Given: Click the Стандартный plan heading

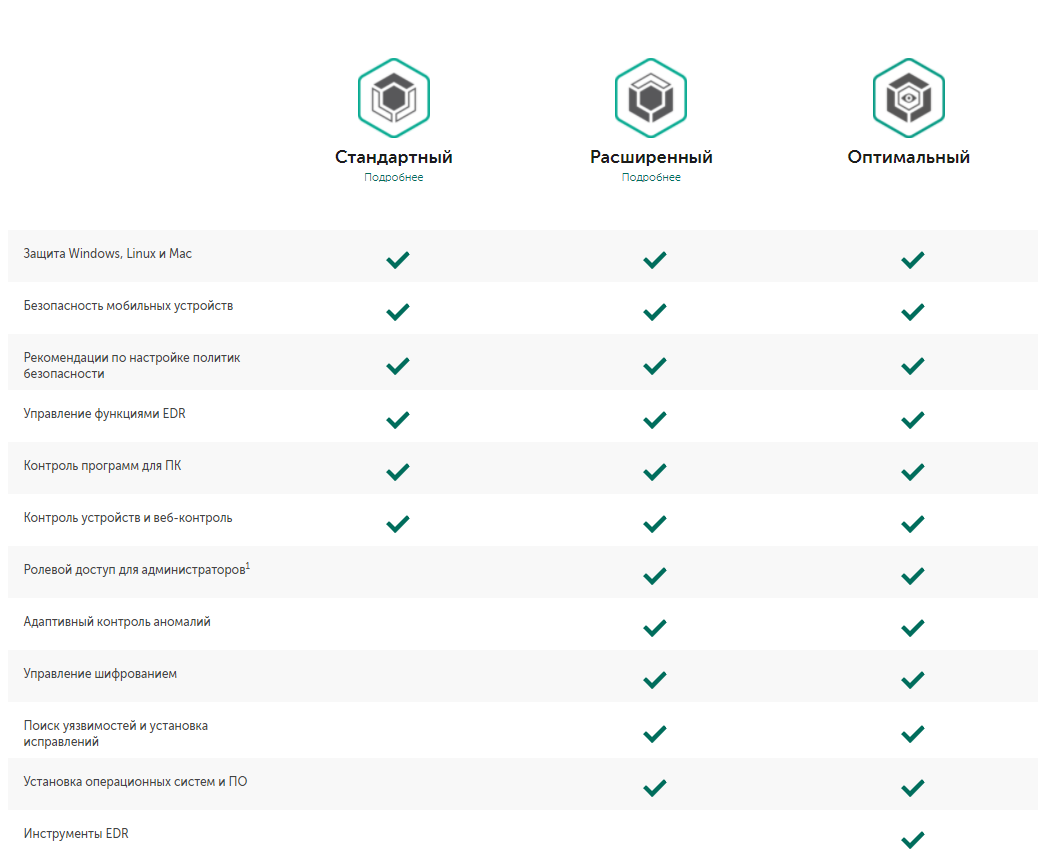Looking at the screenshot, I should (394, 157).
